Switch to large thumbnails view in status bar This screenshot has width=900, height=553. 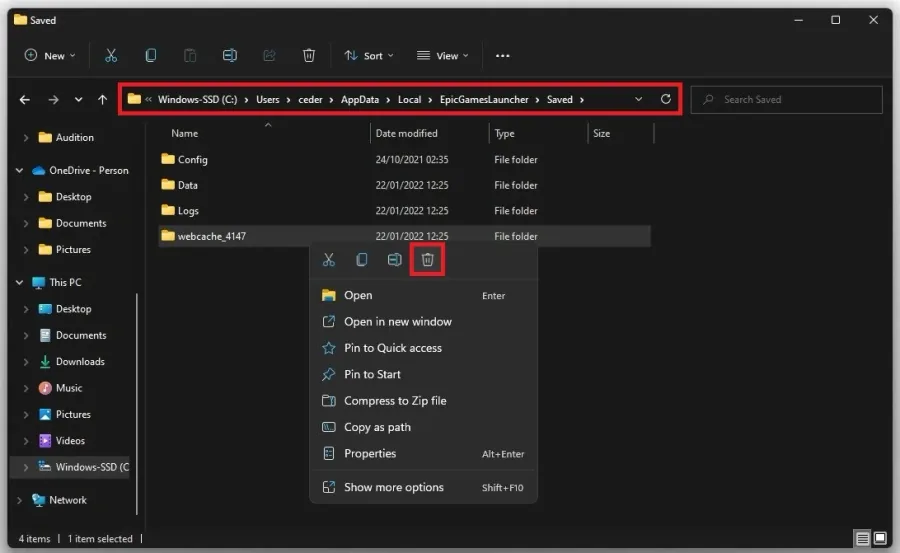(880, 538)
